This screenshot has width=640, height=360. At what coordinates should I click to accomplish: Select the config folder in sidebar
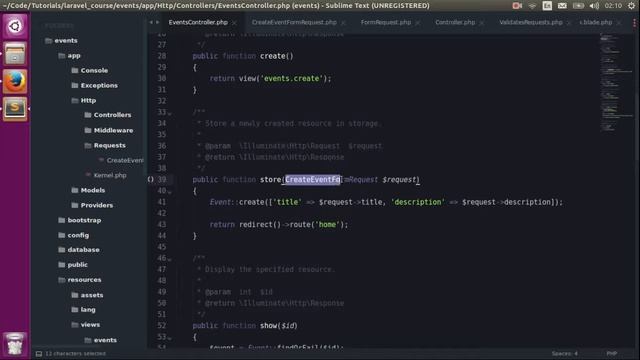coord(78,235)
